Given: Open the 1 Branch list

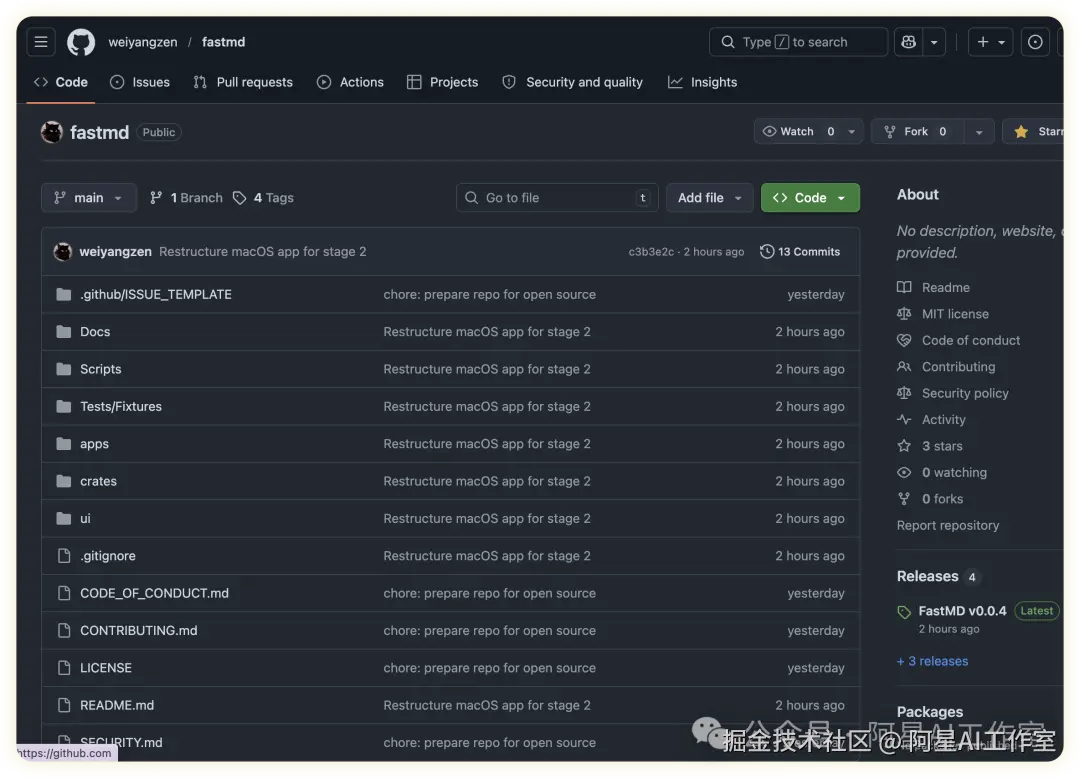Looking at the screenshot, I should tap(187, 198).
